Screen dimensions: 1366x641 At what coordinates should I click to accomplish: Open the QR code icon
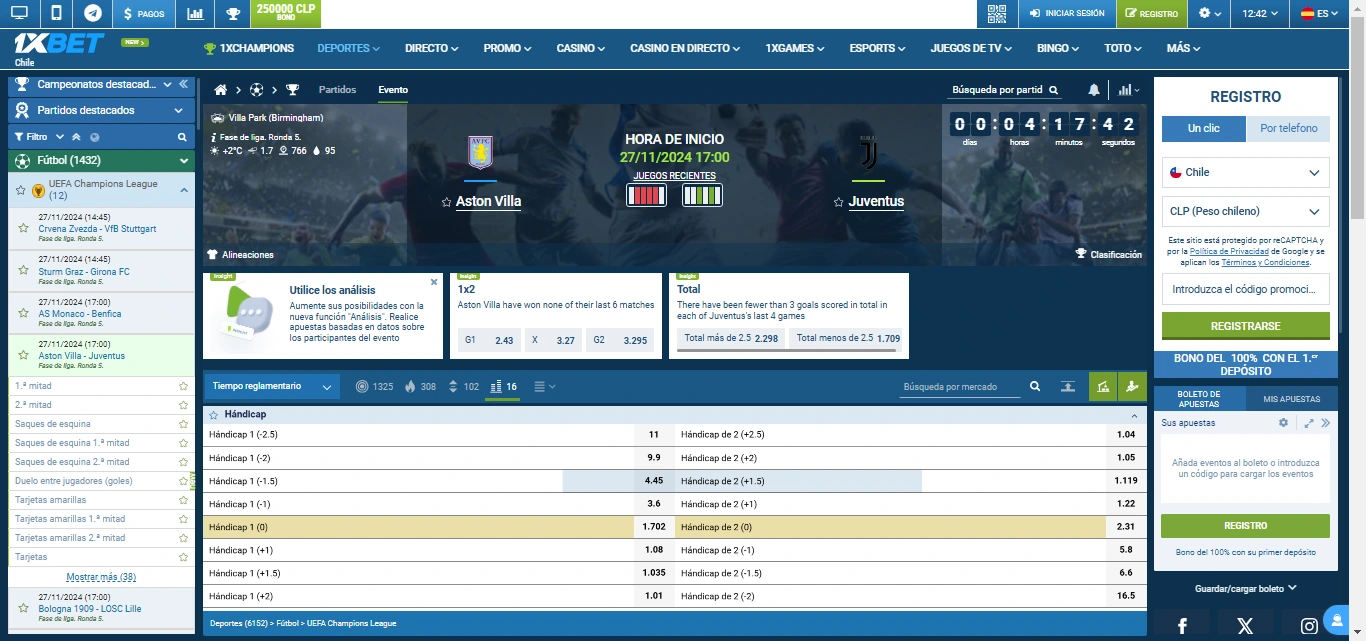point(996,14)
